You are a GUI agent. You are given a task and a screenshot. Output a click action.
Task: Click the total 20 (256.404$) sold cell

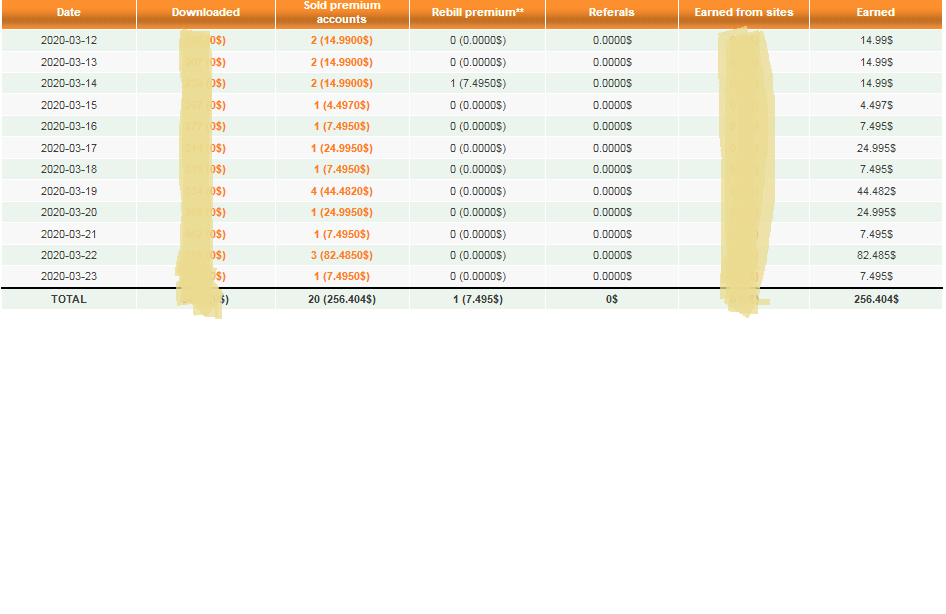[342, 299]
